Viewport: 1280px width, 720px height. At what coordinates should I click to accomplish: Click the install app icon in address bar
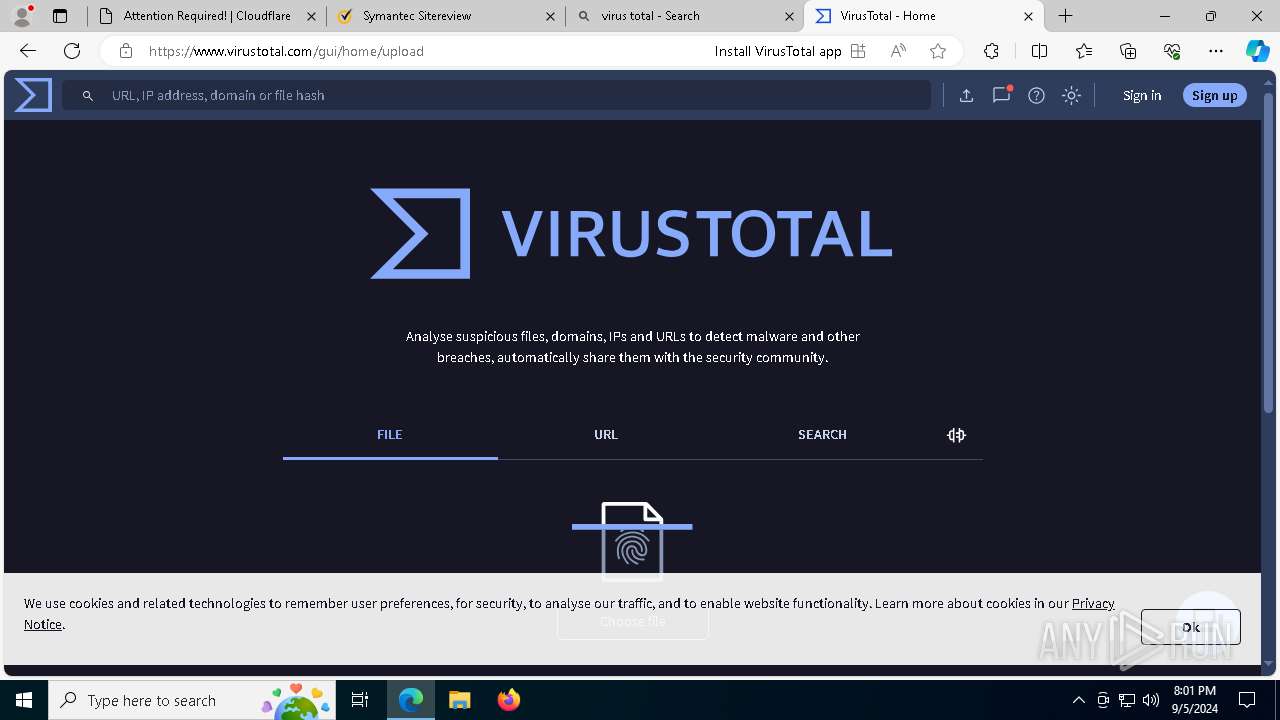coord(858,51)
